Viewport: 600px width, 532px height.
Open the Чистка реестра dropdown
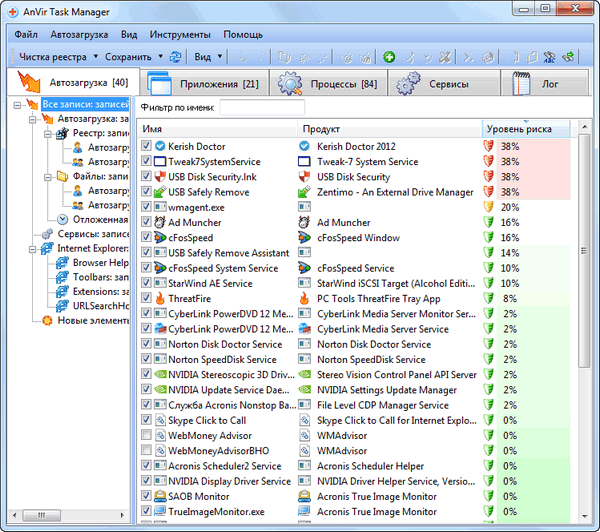tap(55, 57)
